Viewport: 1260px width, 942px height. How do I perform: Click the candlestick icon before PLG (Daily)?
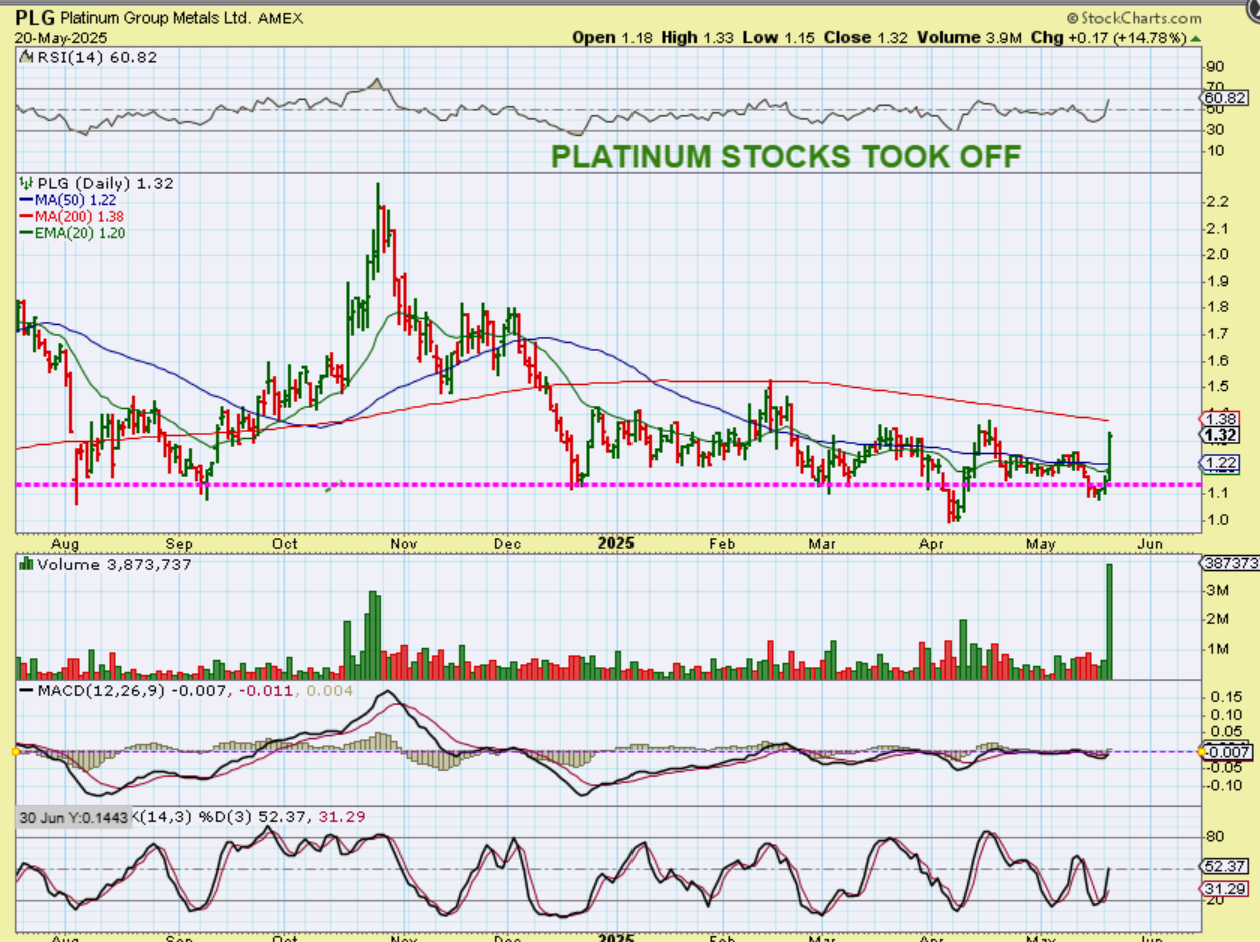click(26, 184)
